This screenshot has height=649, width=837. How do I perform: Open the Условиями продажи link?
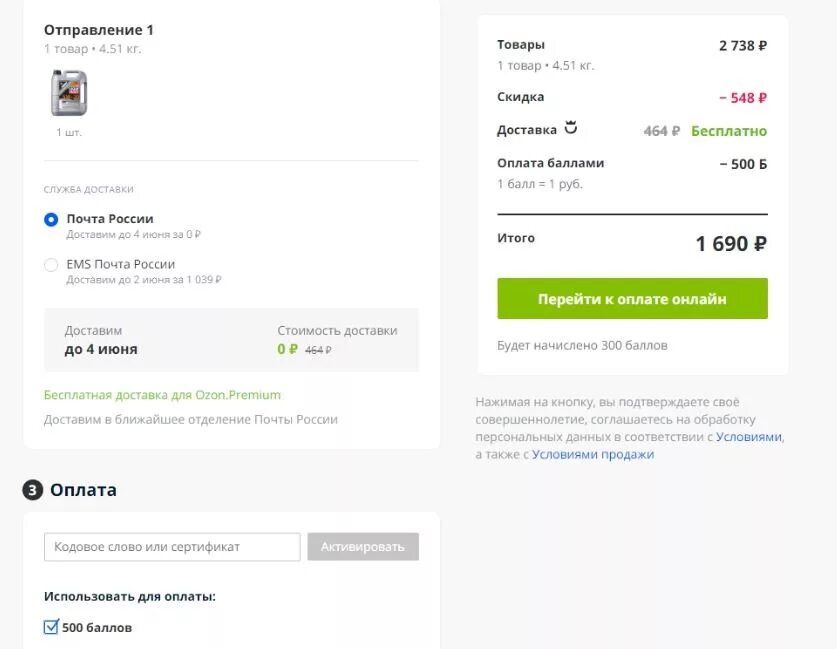pyautogui.click(x=593, y=454)
